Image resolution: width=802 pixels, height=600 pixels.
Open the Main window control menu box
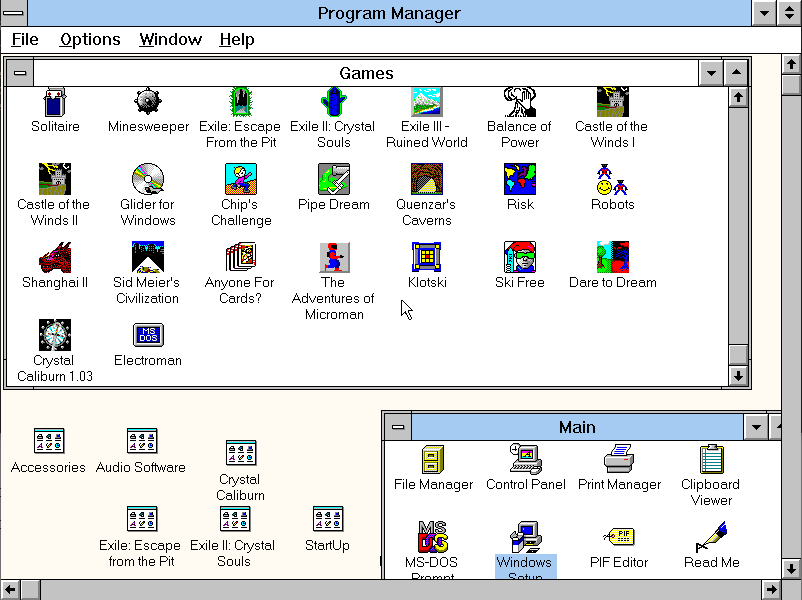398,427
